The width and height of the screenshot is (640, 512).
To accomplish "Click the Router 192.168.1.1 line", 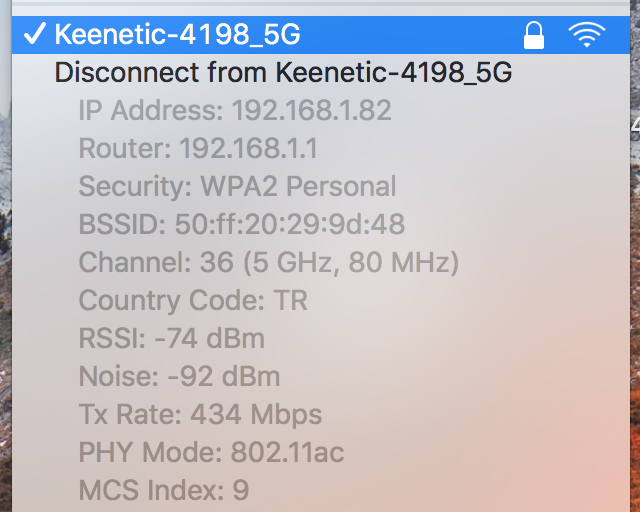I will 198,148.
